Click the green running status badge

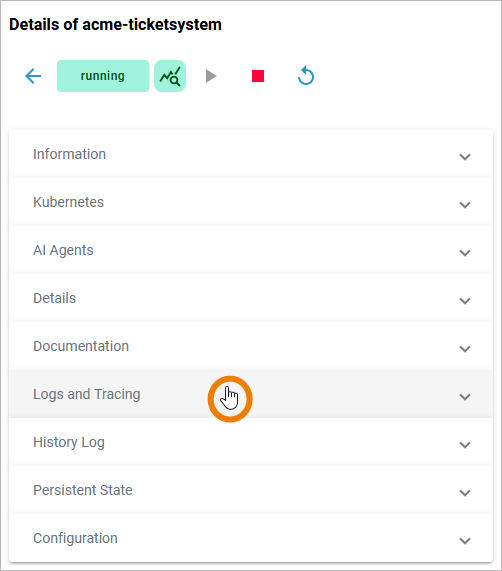[103, 76]
